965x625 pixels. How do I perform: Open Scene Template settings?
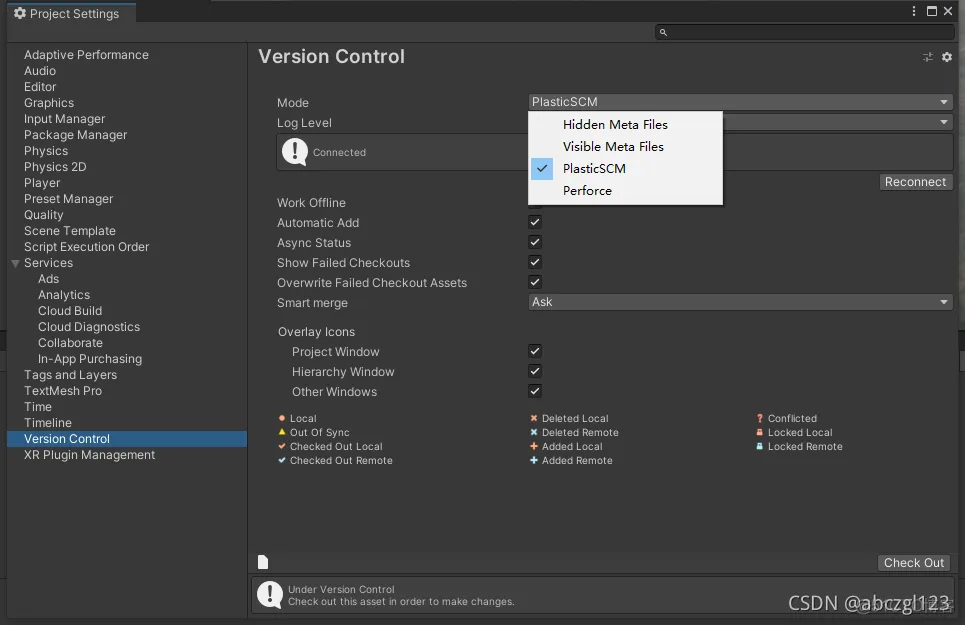tap(70, 231)
